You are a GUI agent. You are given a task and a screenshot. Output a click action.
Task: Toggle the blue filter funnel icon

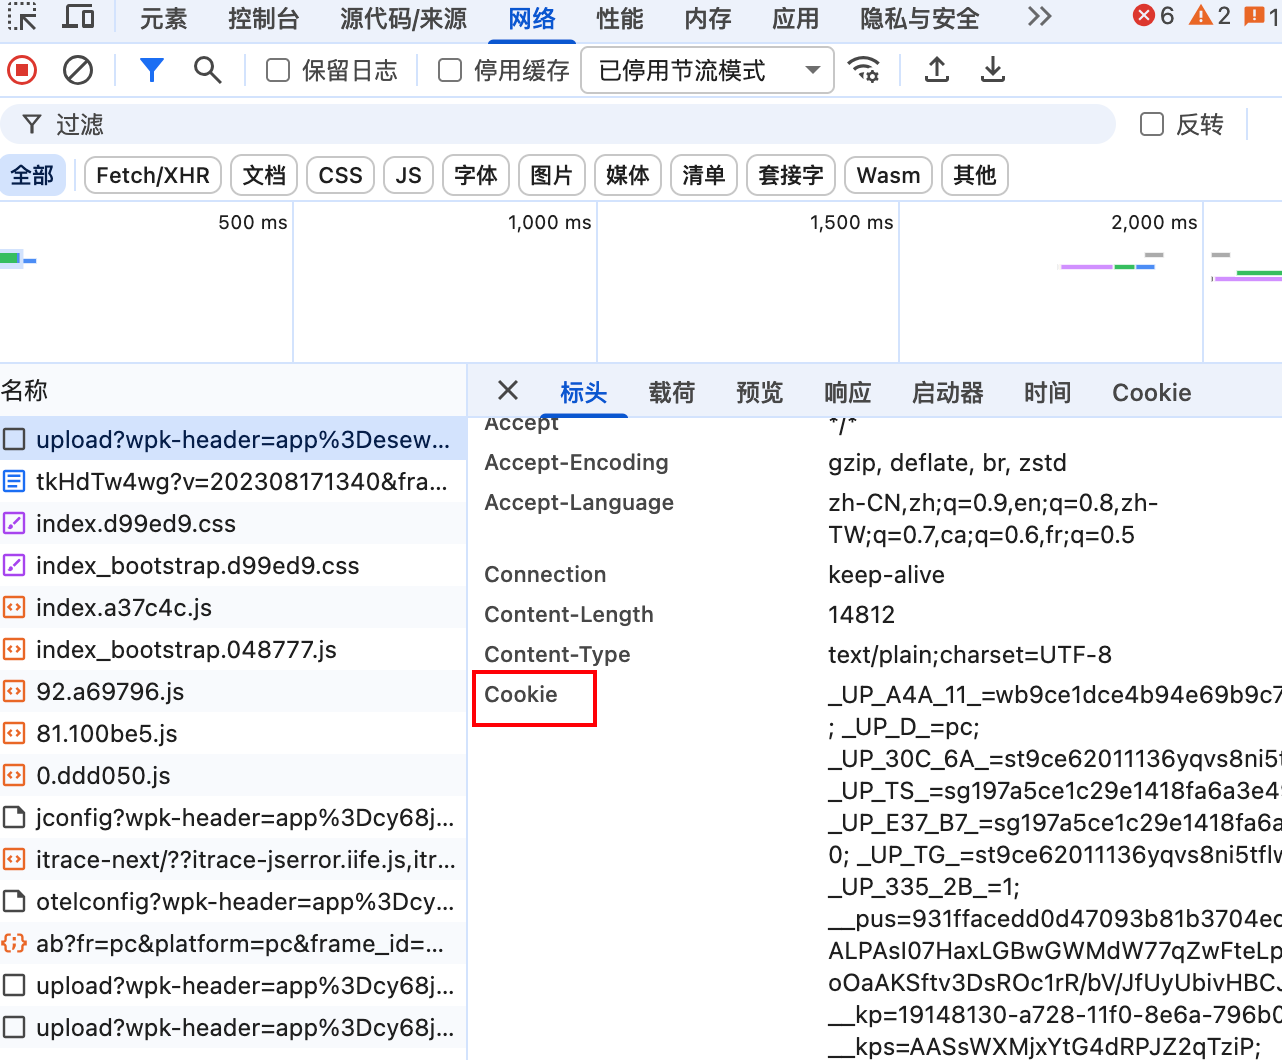152,70
